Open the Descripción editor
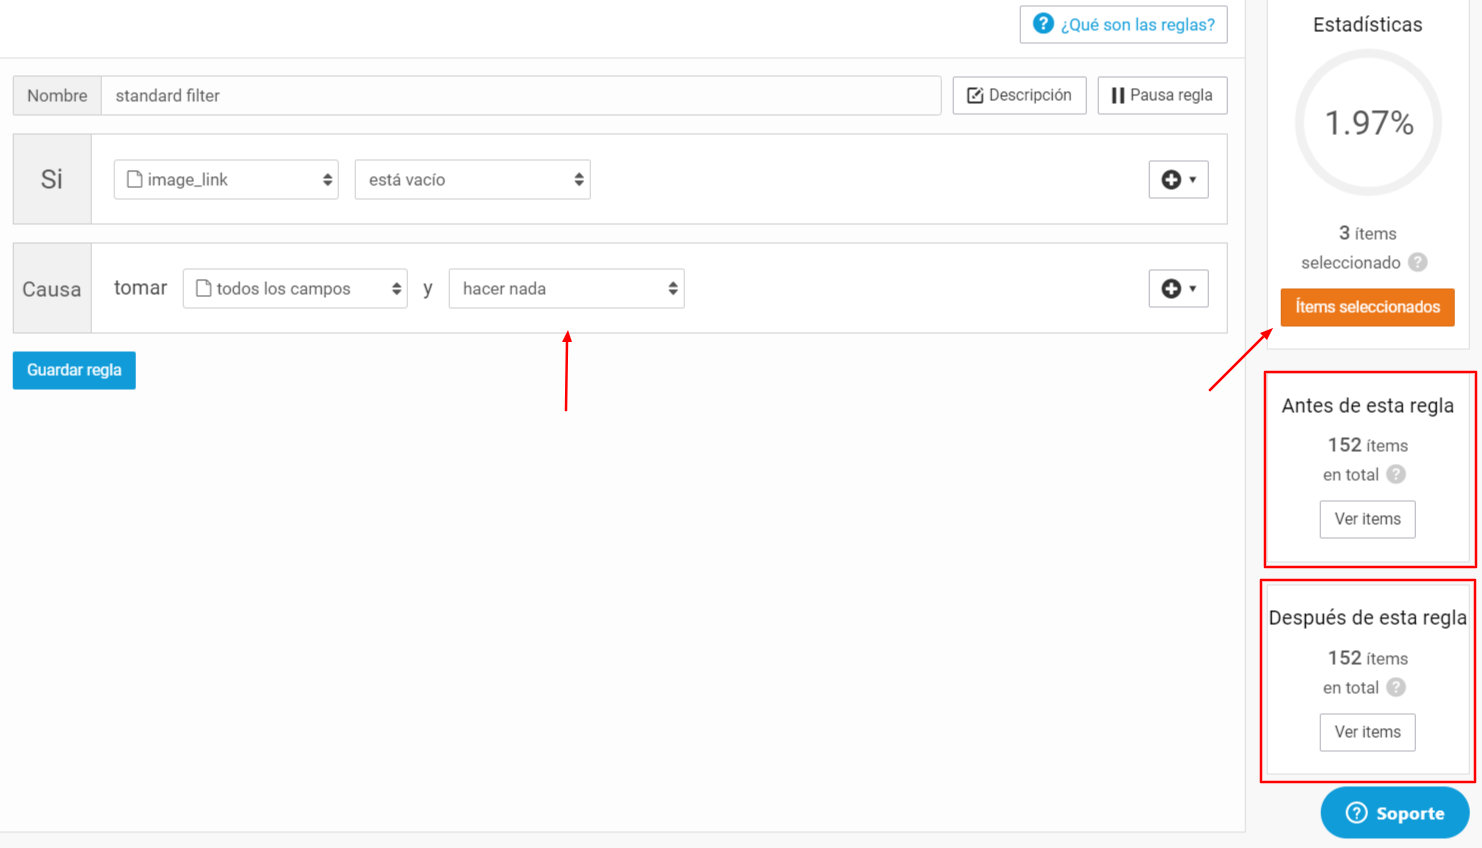Viewport: 1482px width, 848px height. click(1019, 96)
